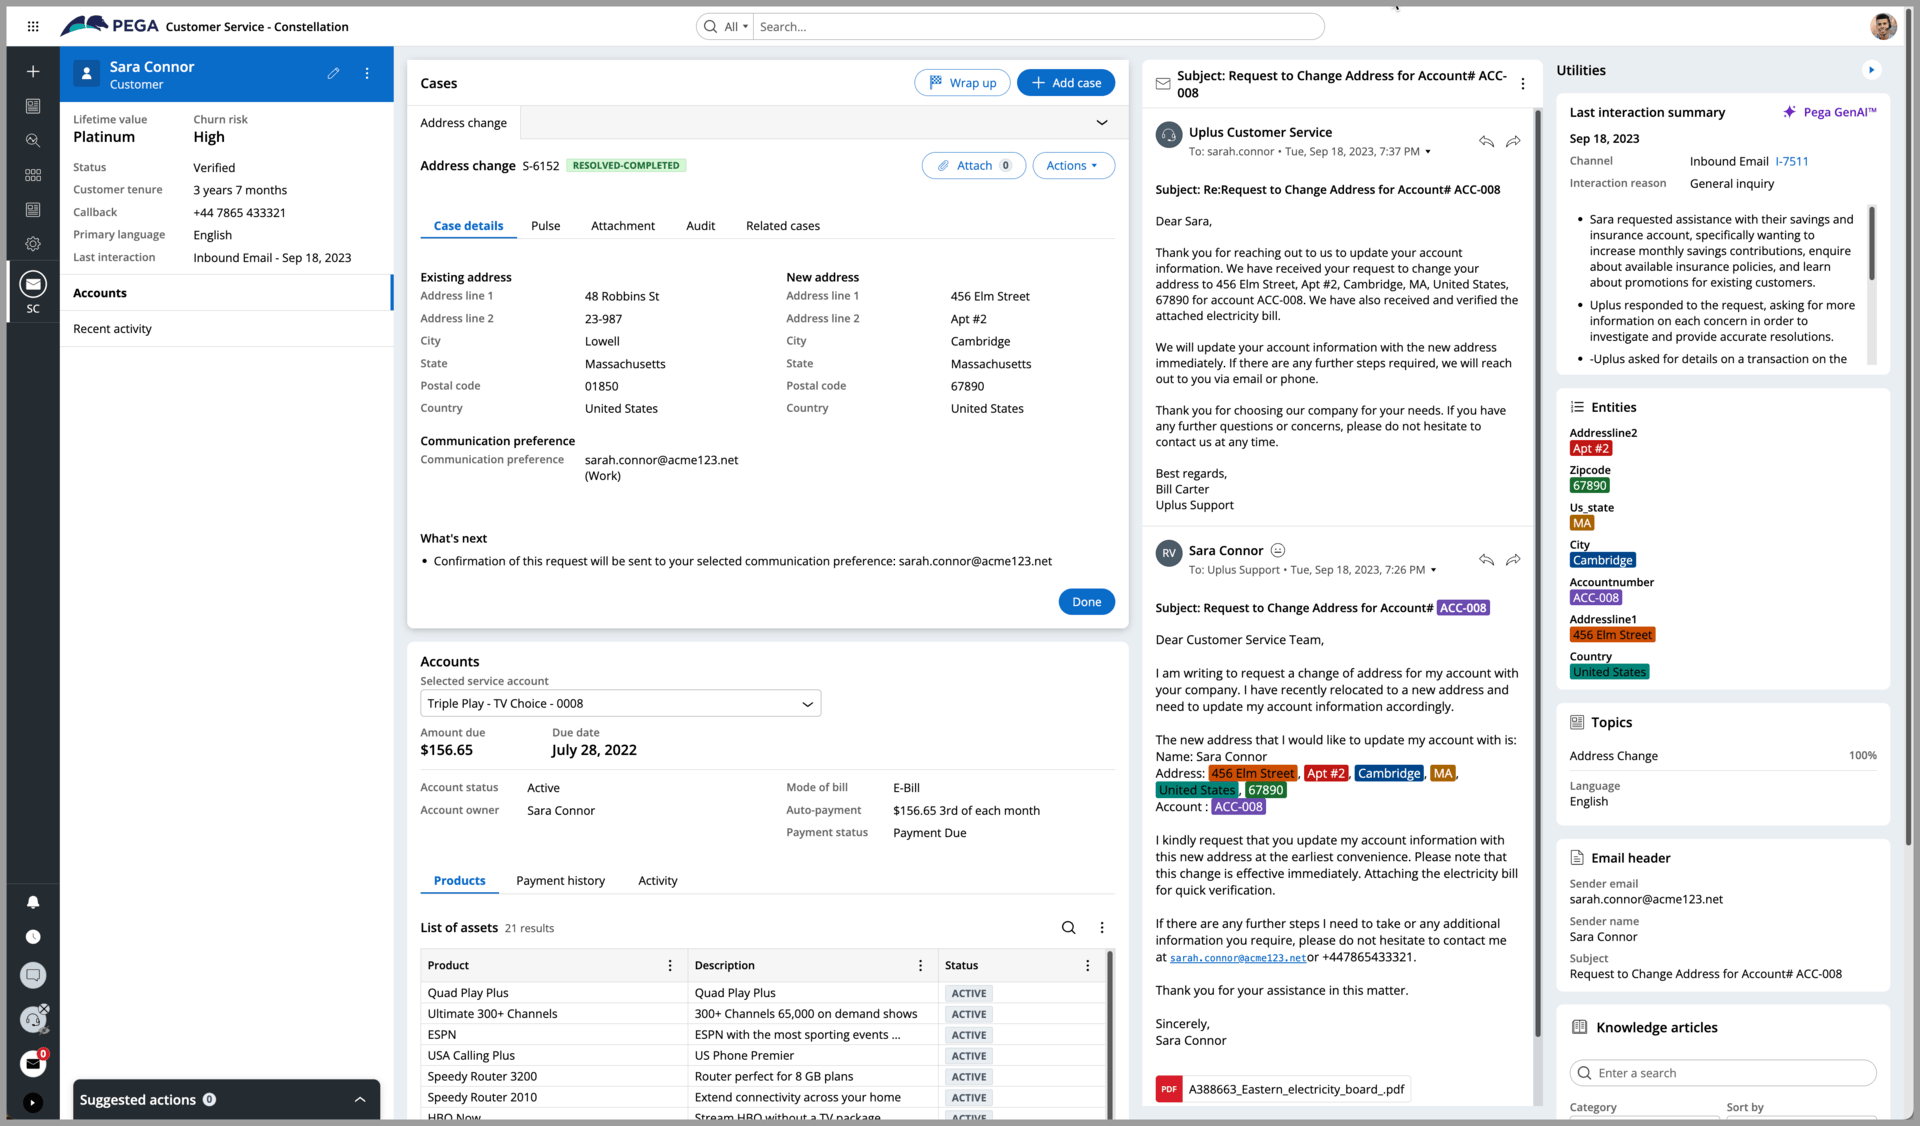The width and height of the screenshot is (1920, 1126).
Task: Open the Audit tab of the case
Action: [700, 225]
